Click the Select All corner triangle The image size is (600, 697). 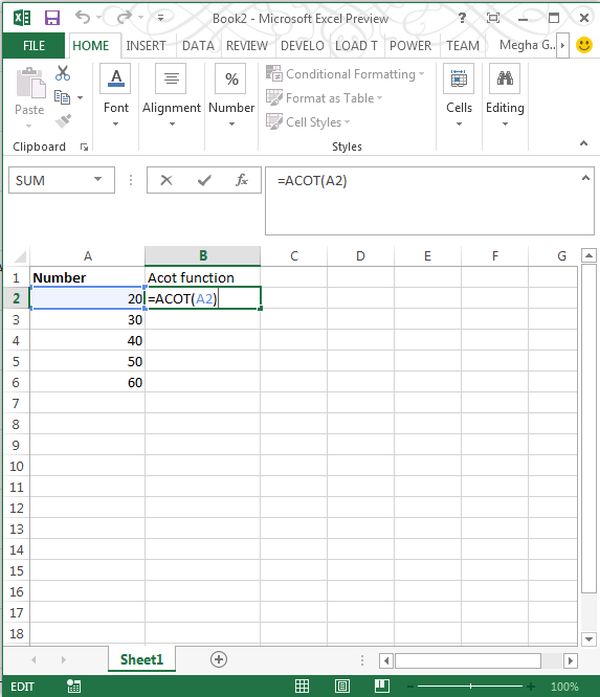(20, 256)
